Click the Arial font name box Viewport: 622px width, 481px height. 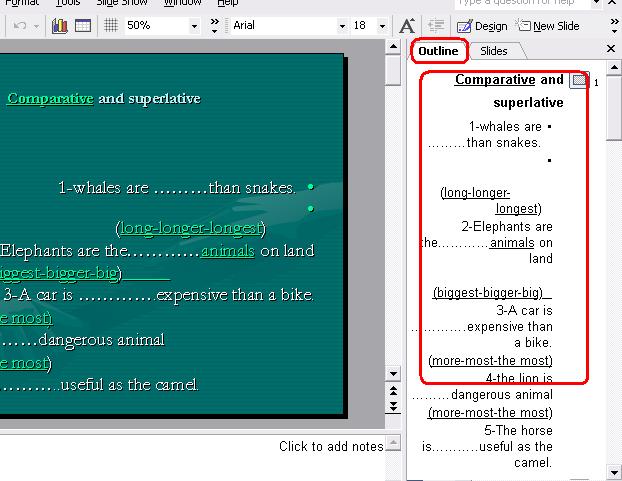click(x=284, y=26)
